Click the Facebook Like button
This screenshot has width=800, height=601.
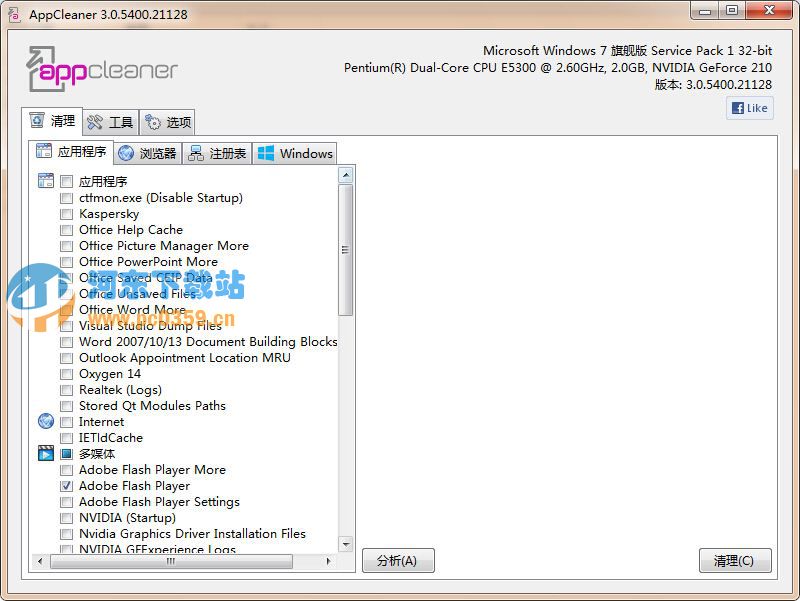(x=749, y=107)
